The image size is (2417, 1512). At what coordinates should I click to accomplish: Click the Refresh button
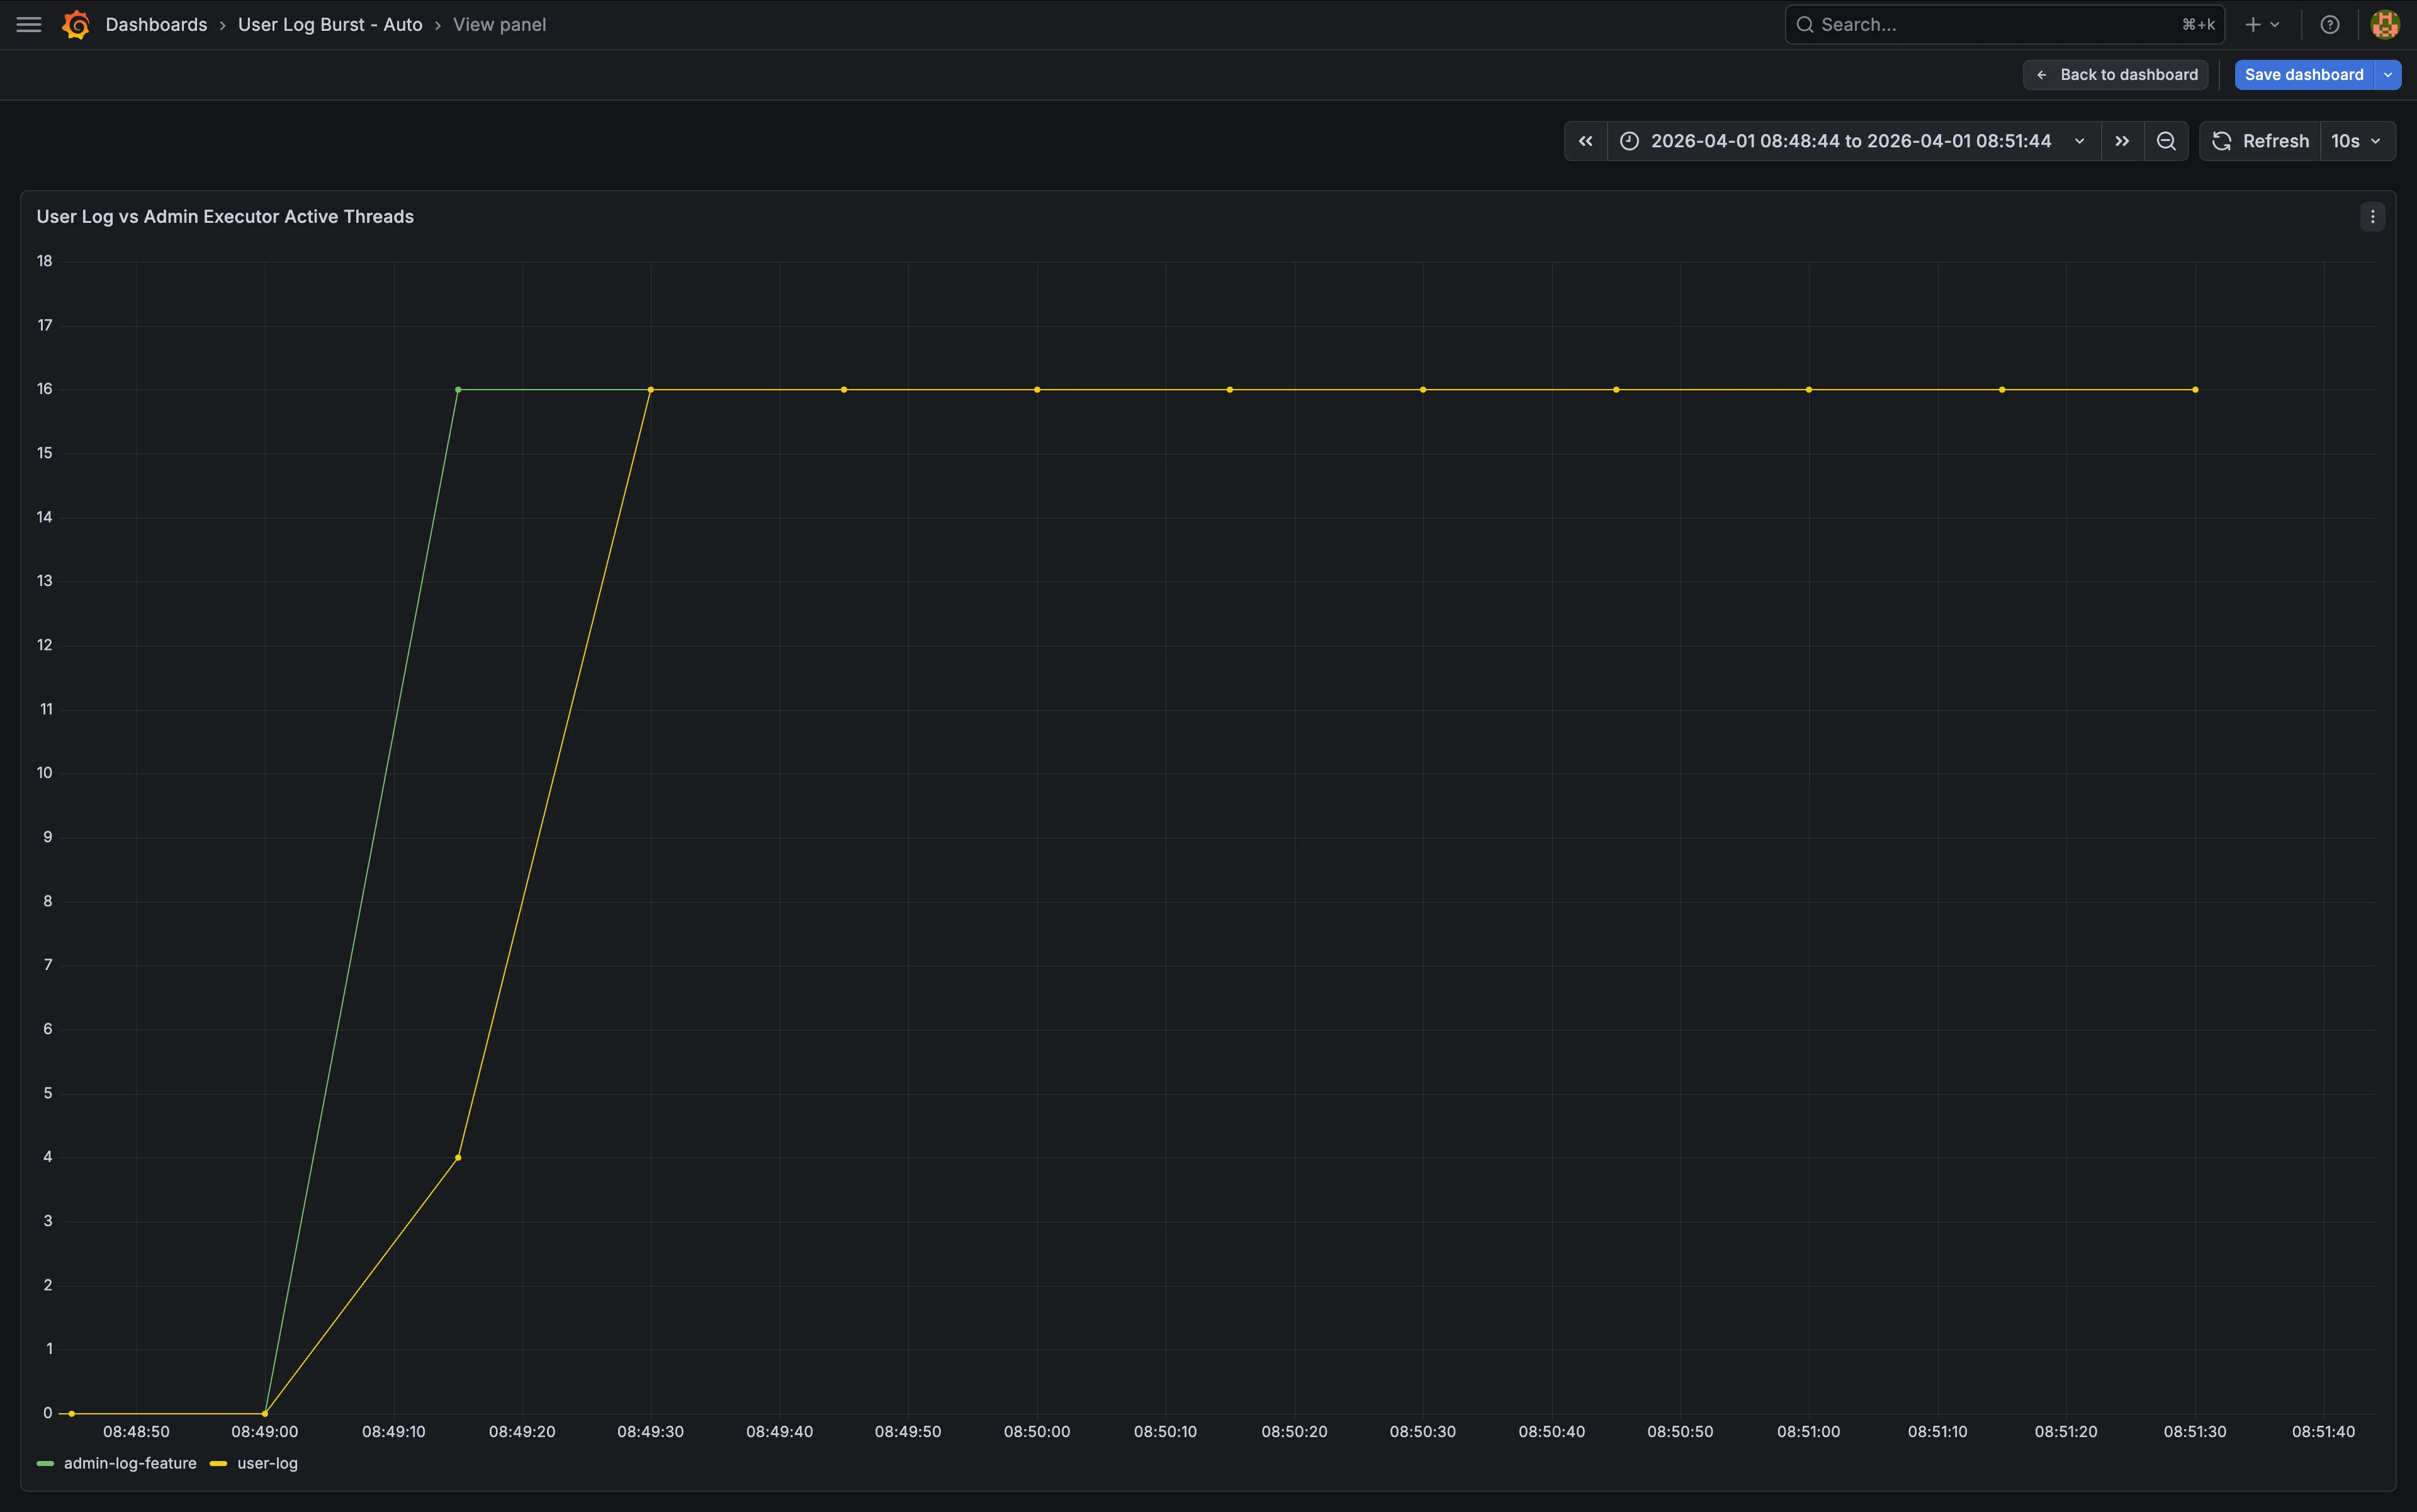(2260, 141)
